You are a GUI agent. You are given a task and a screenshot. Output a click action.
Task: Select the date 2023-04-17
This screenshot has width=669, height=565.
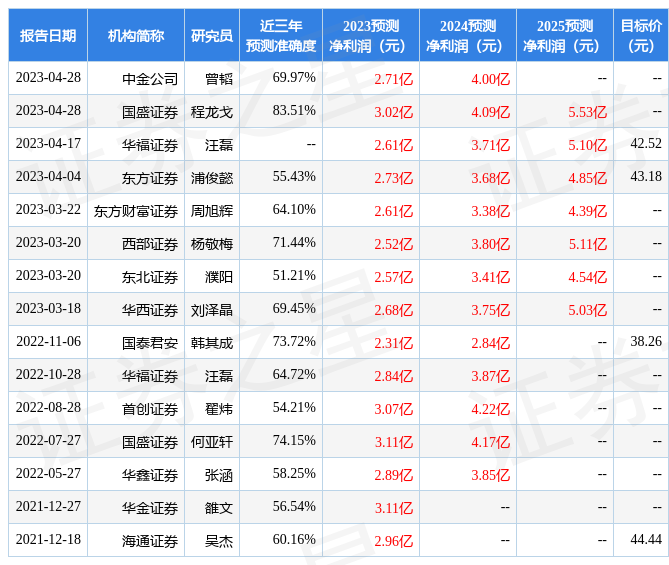point(48,143)
